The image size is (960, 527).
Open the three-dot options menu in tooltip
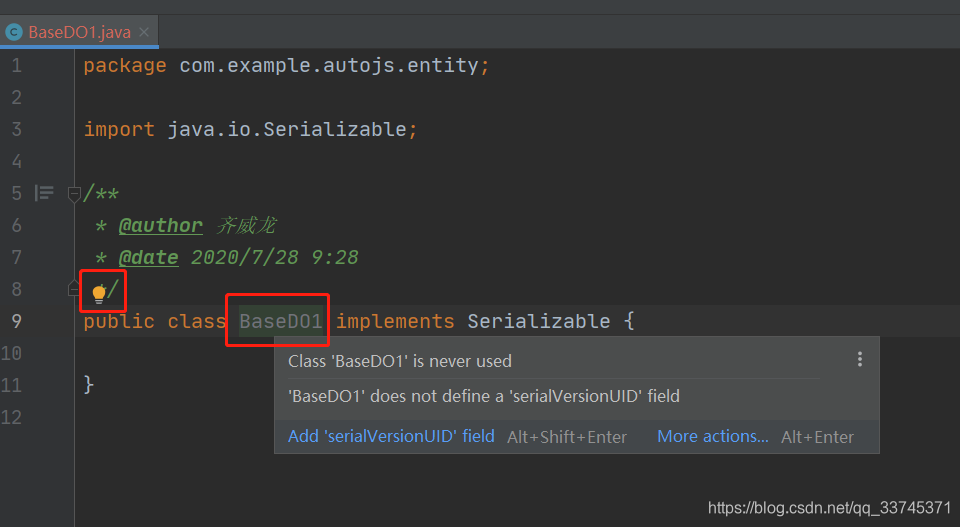coord(860,359)
